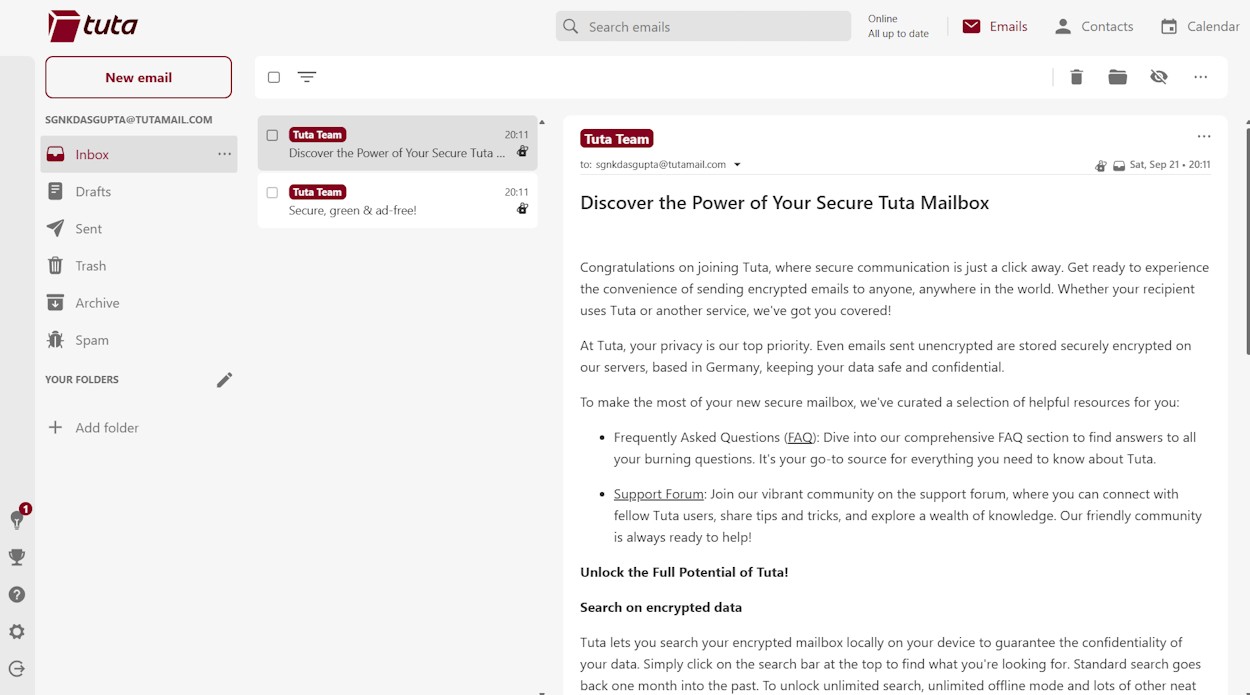The height and width of the screenshot is (695, 1250).
Task: Open news via the lightbulb icon
Action: [x=17, y=519]
